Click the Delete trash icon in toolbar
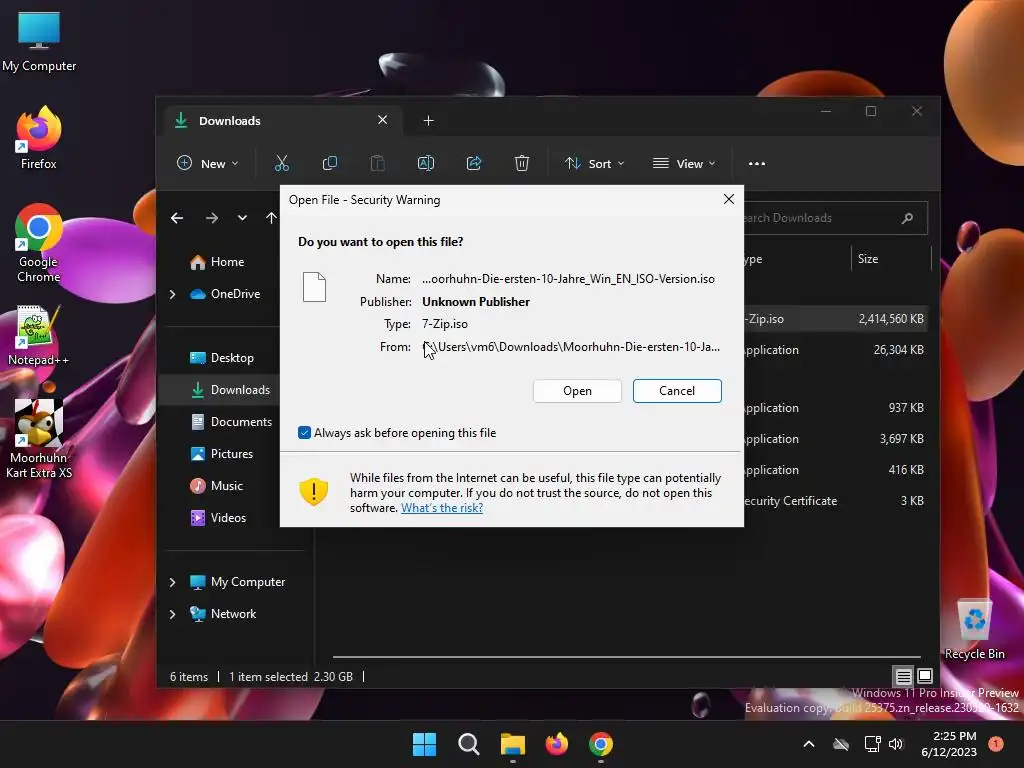 point(522,163)
